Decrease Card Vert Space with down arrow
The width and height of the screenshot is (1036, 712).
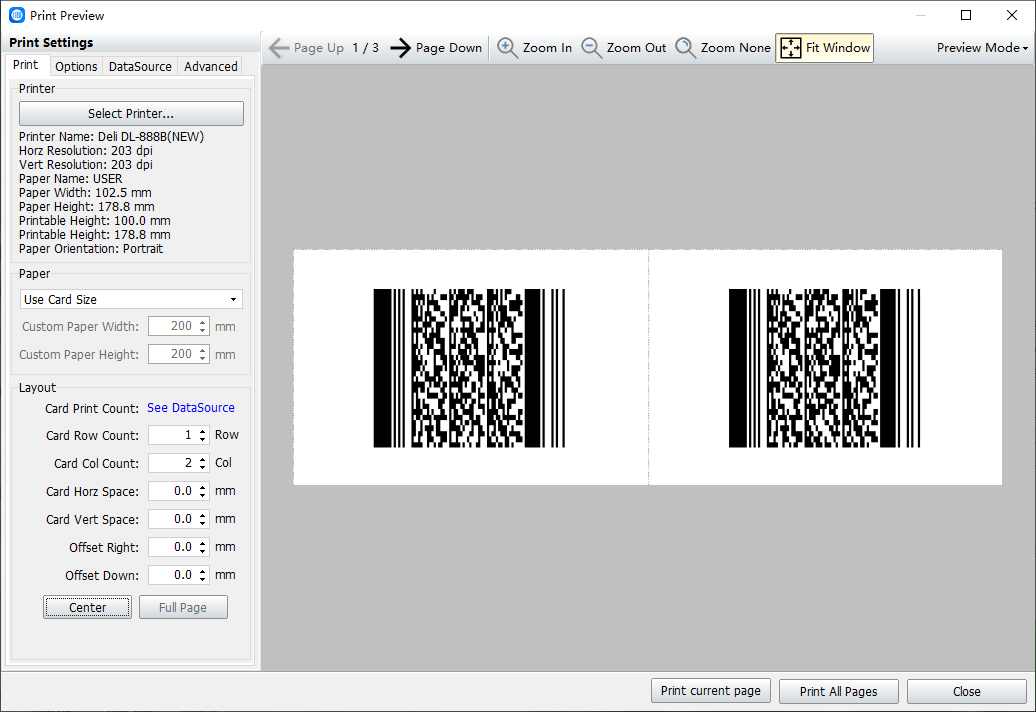click(202, 523)
